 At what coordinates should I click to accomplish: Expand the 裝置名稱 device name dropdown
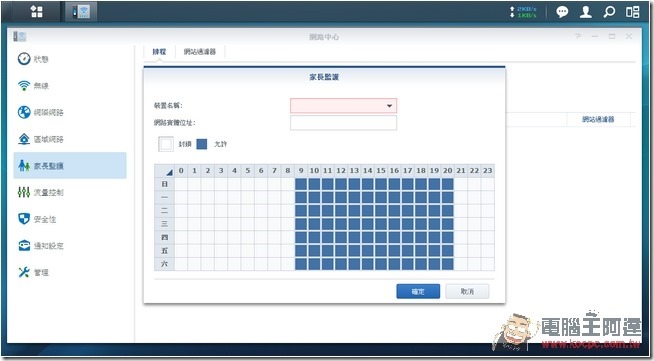389,106
